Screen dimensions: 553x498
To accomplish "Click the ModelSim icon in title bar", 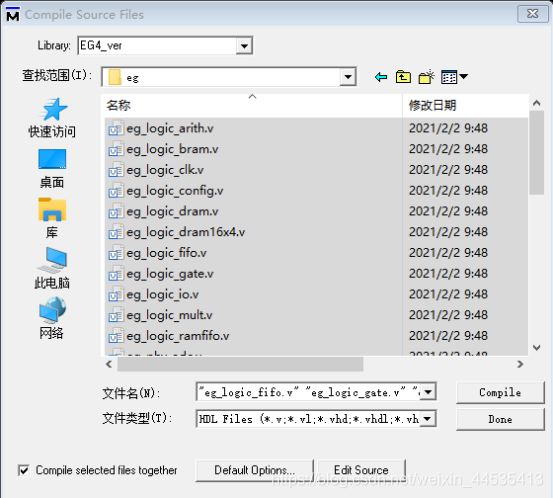I will click(x=13, y=14).
